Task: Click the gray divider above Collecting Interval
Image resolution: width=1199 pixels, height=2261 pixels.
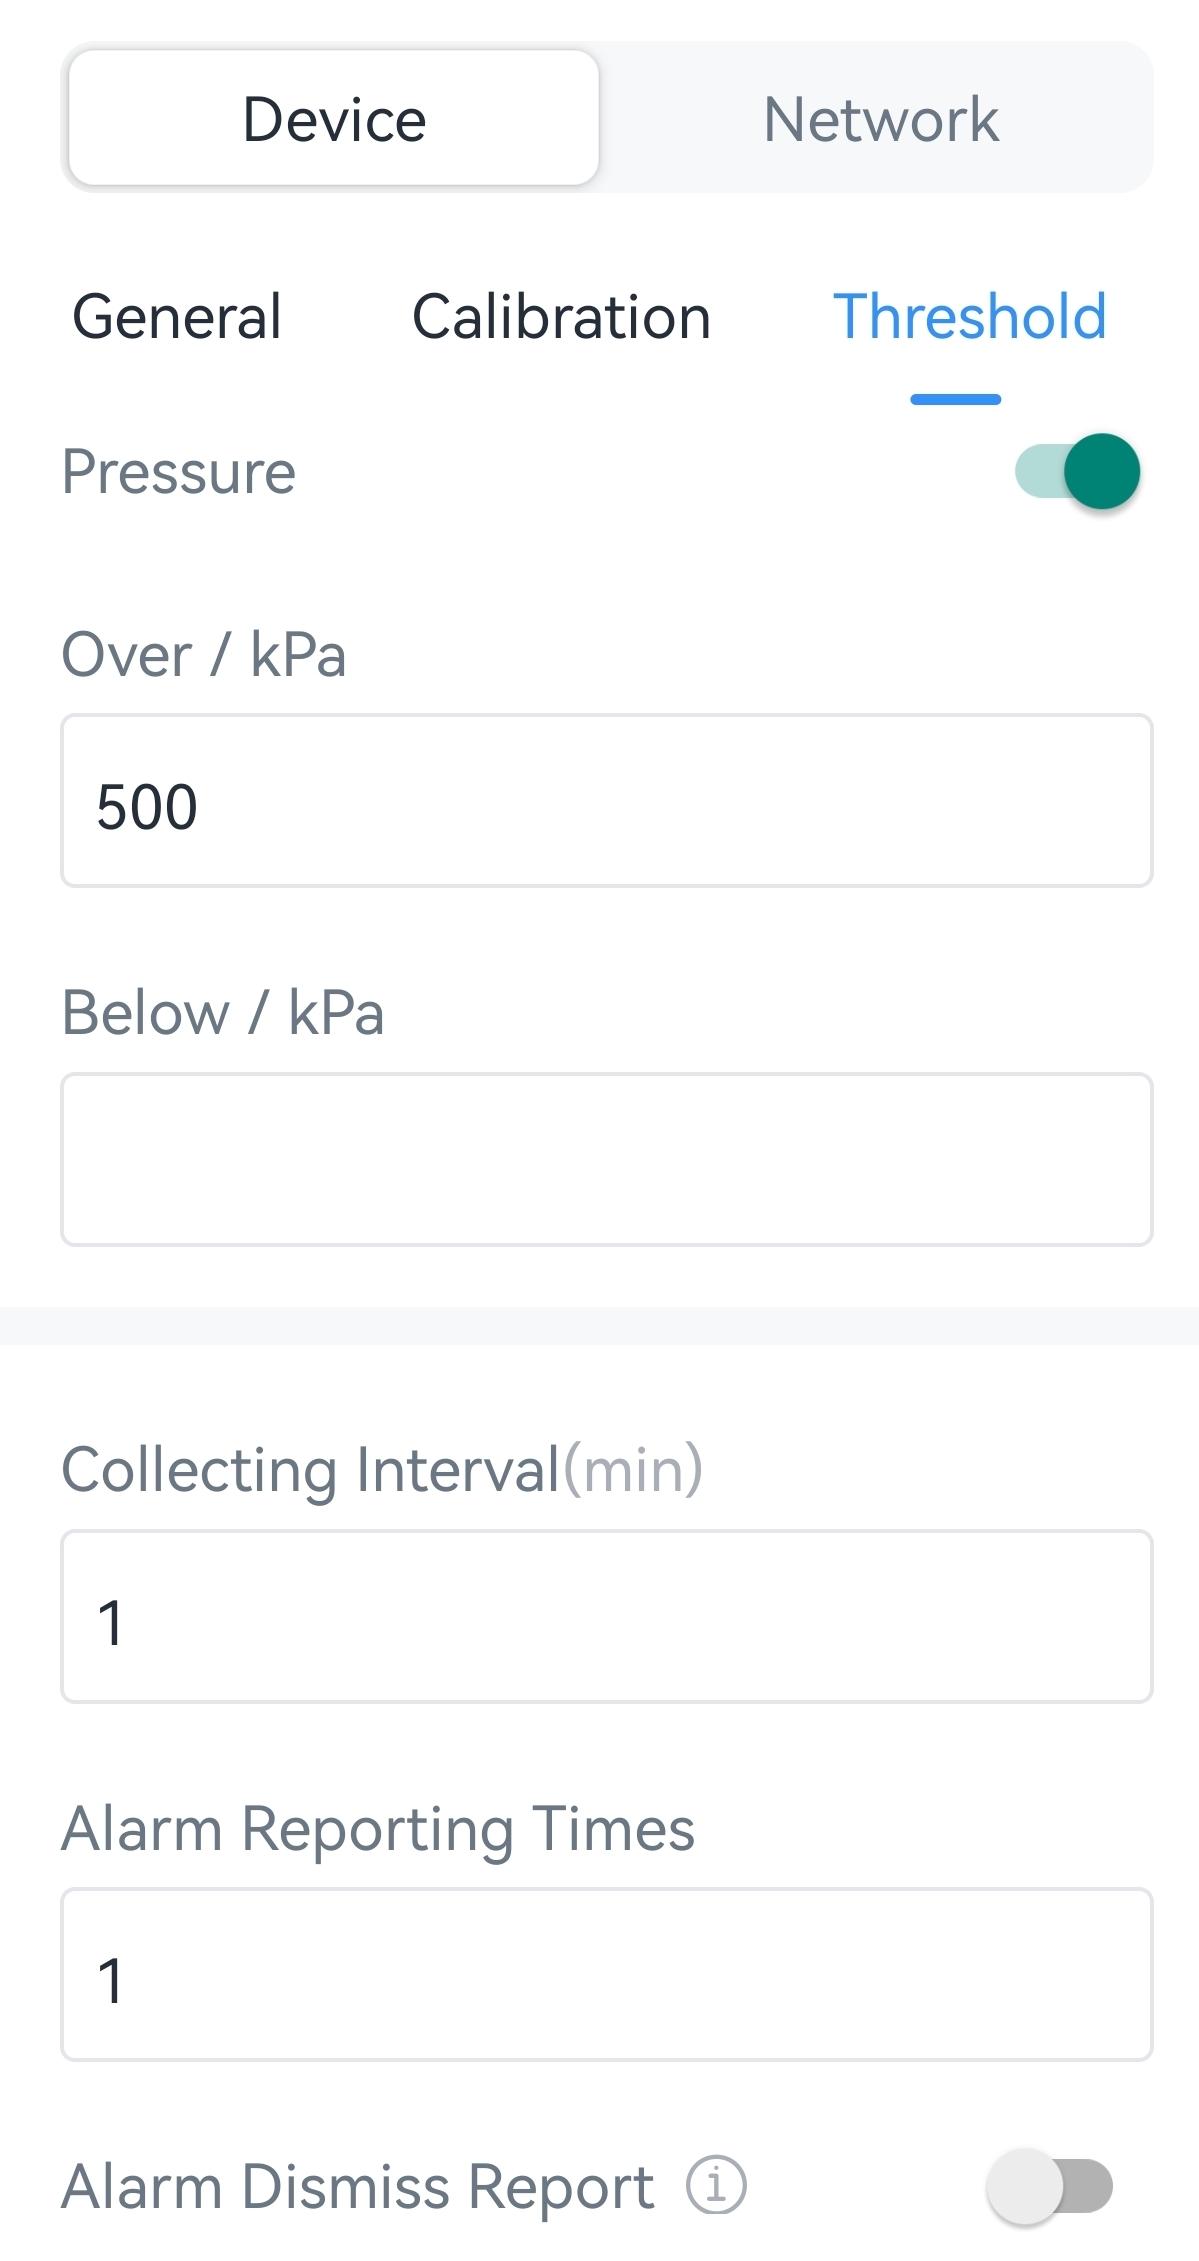Action: tap(600, 1326)
